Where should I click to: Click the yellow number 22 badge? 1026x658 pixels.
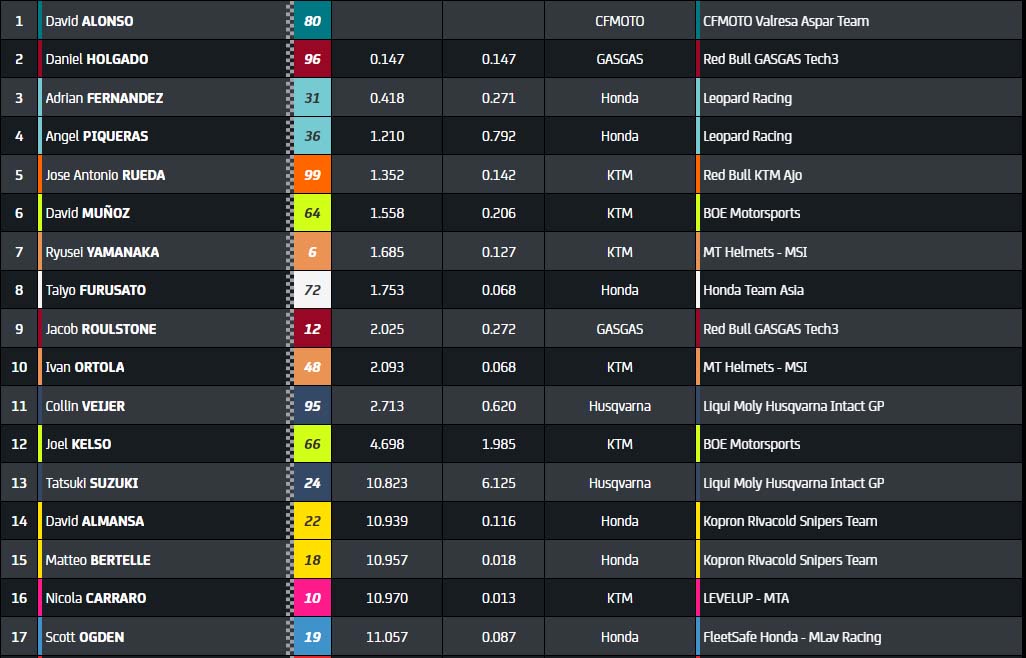(312, 521)
